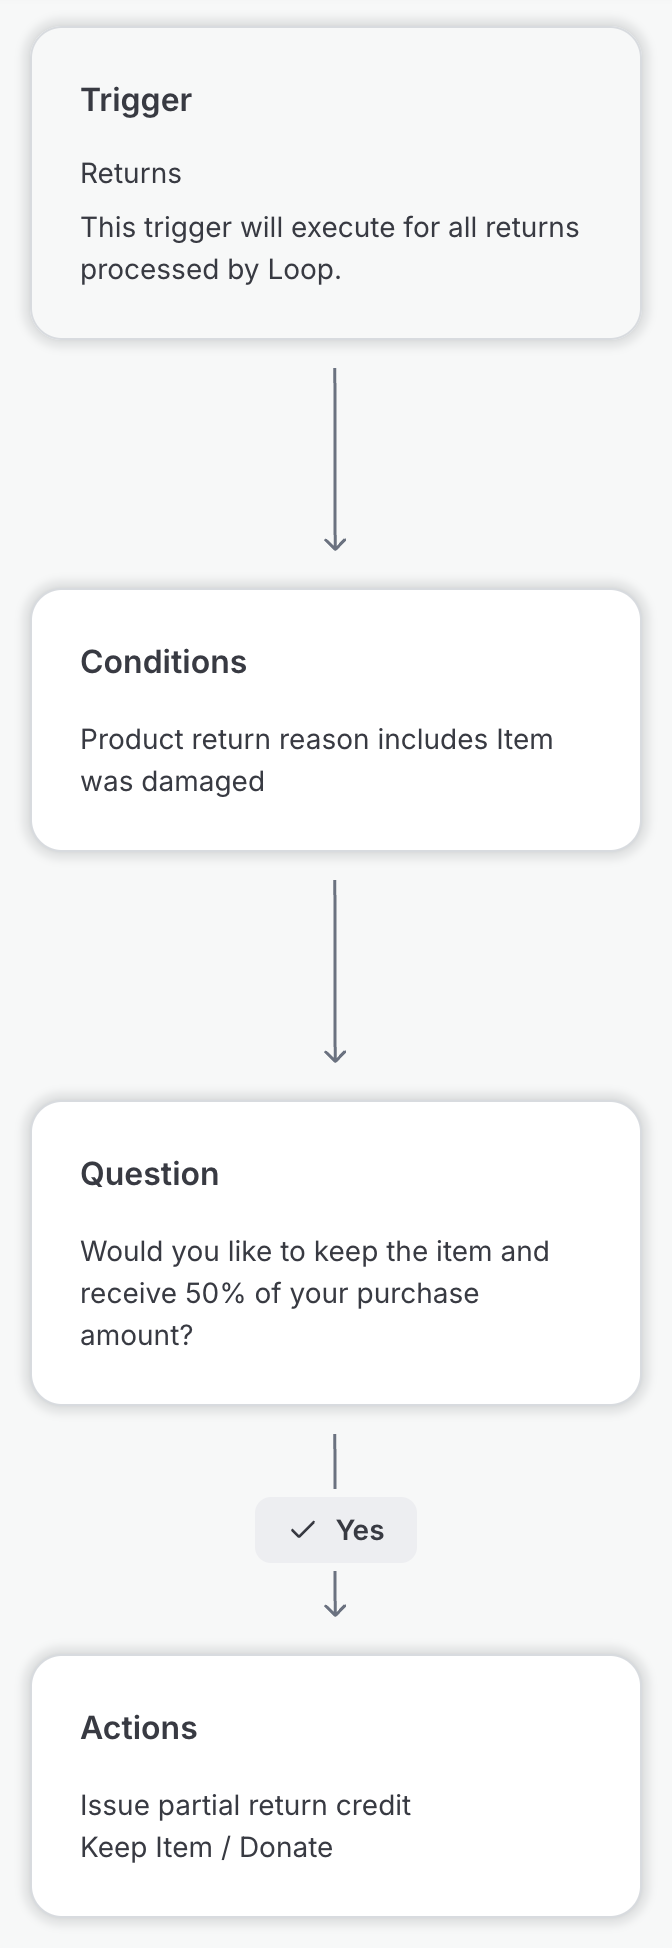
Task: Click the arrowhead pointing to the Question card
Action: pos(335,1055)
